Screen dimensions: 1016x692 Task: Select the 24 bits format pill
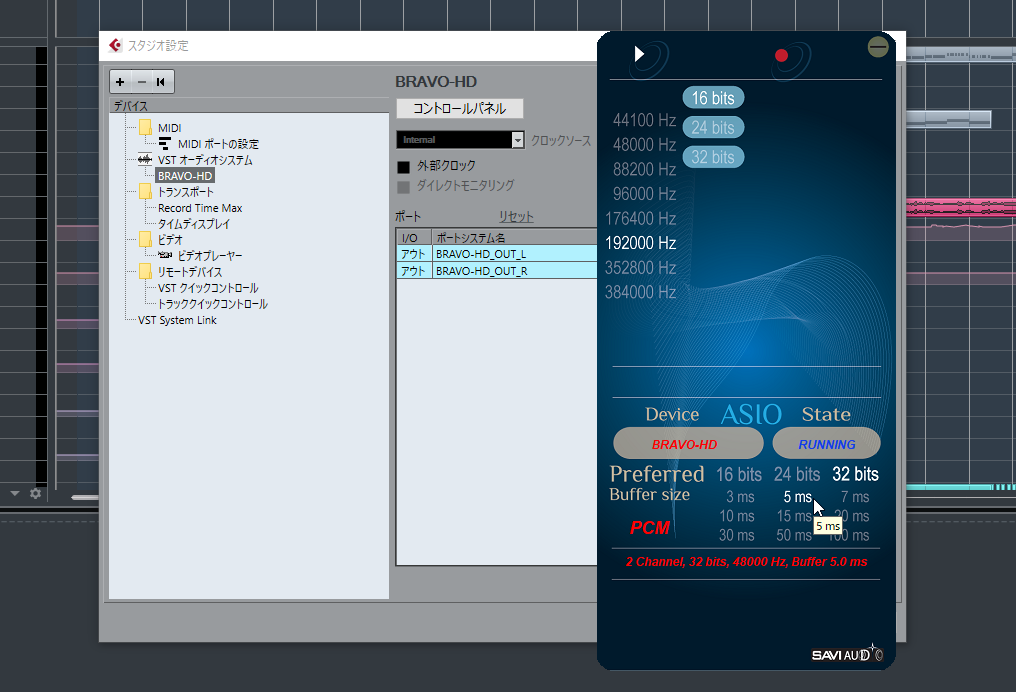click(713, 128)
